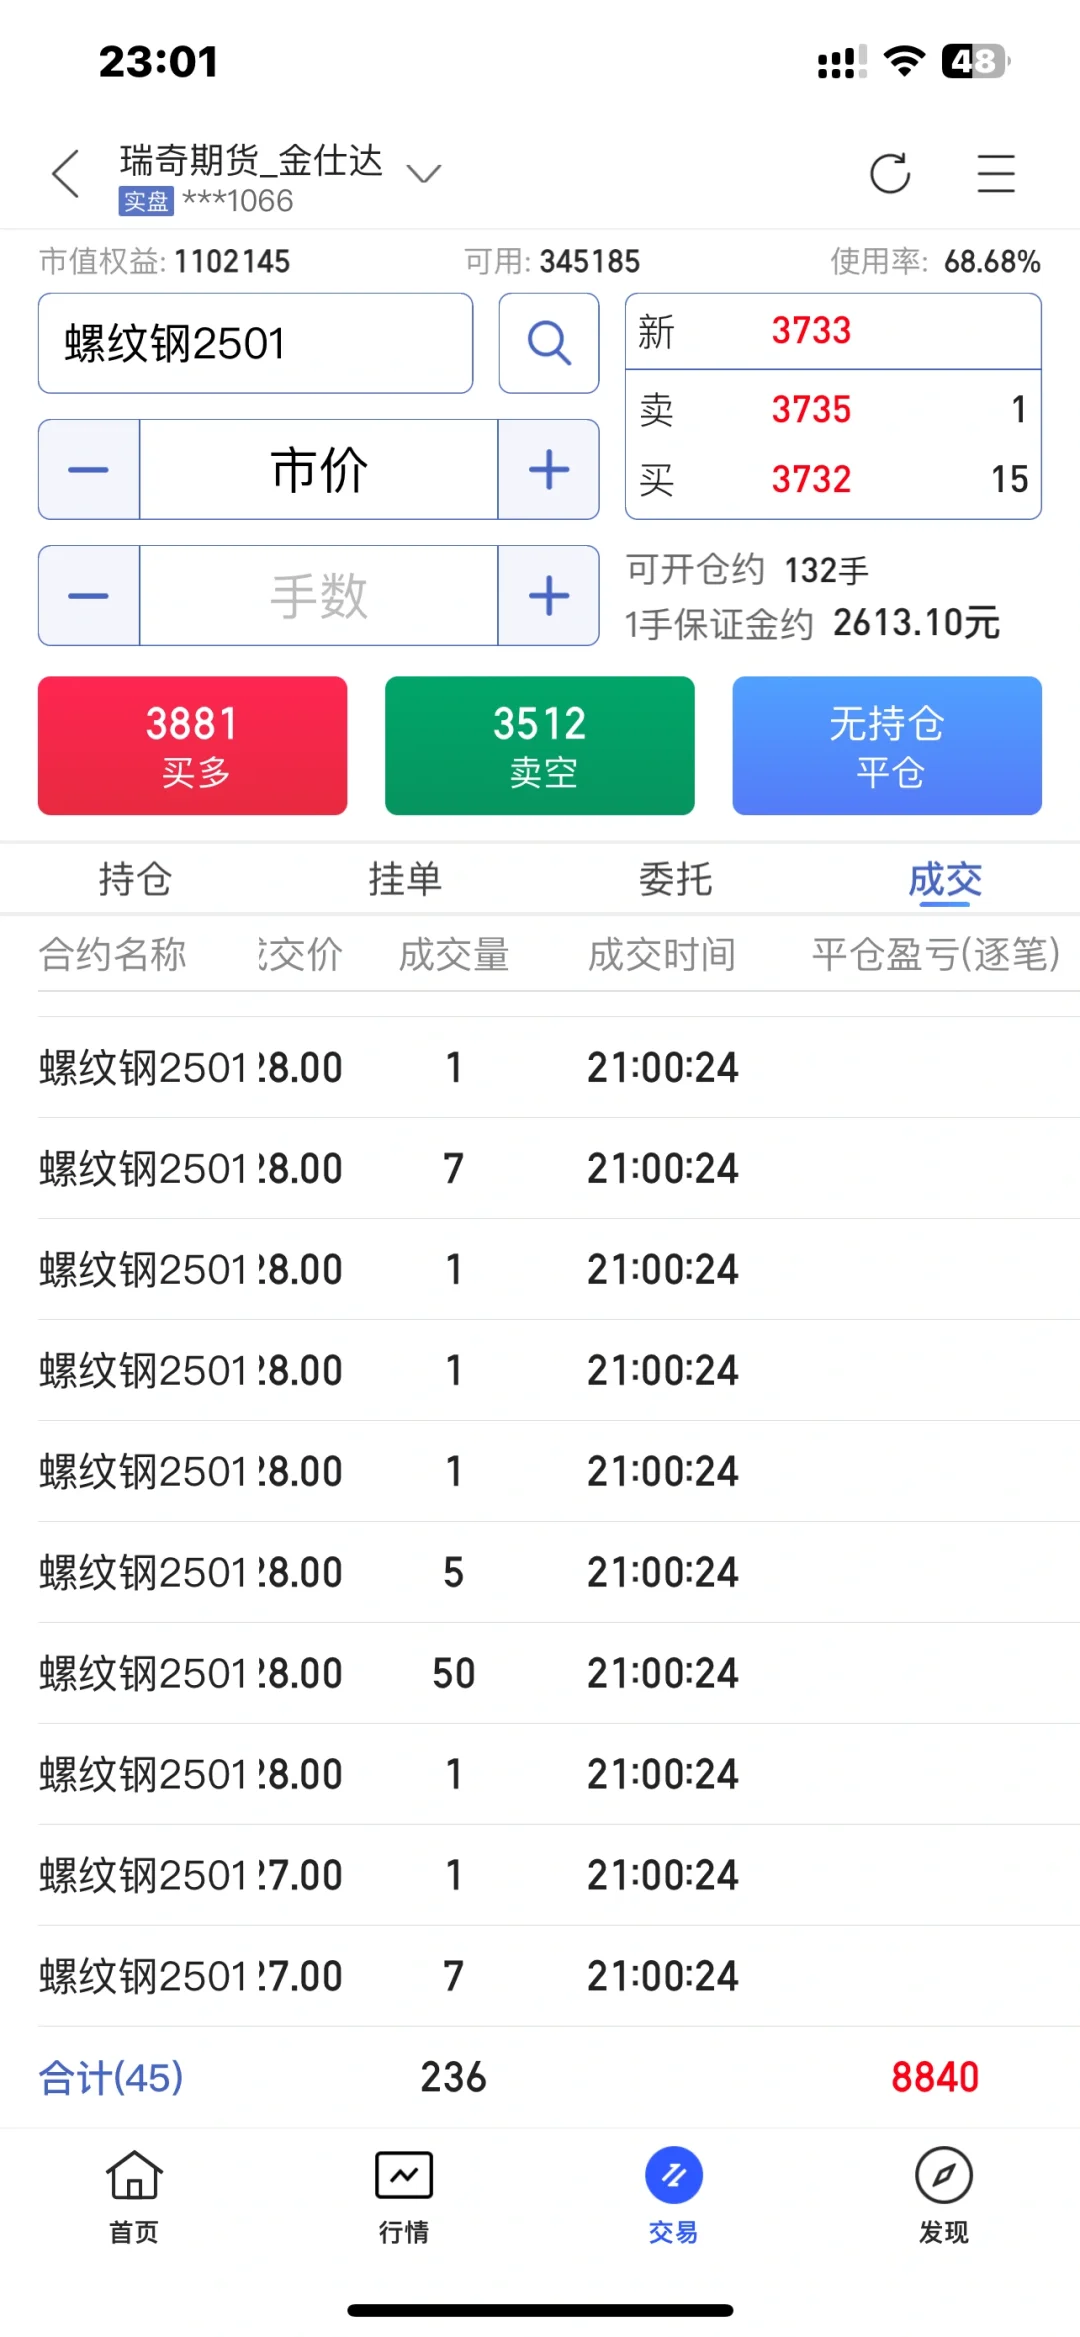This screenshot has height=2337, width=1080.
Task: Increase 手数 with the plus button
Action: coord(549,595)
